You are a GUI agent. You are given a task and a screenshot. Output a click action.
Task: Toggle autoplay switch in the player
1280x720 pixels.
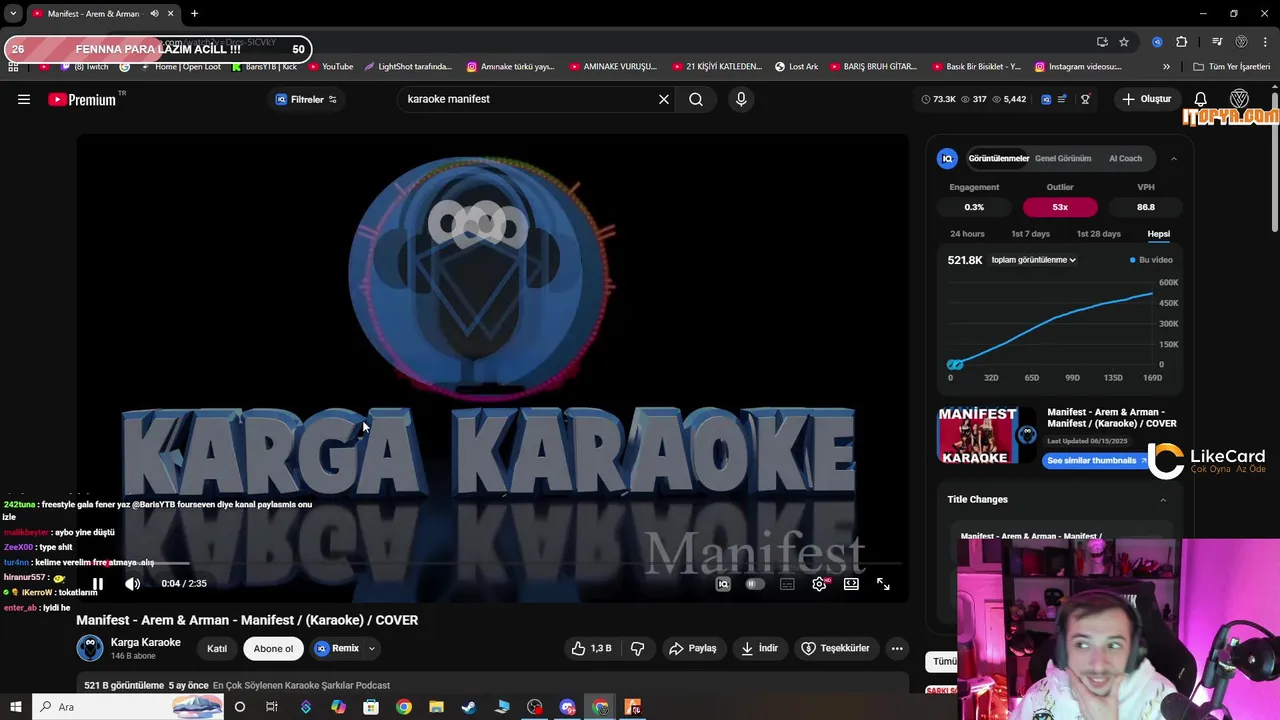(x=755, y=584)
